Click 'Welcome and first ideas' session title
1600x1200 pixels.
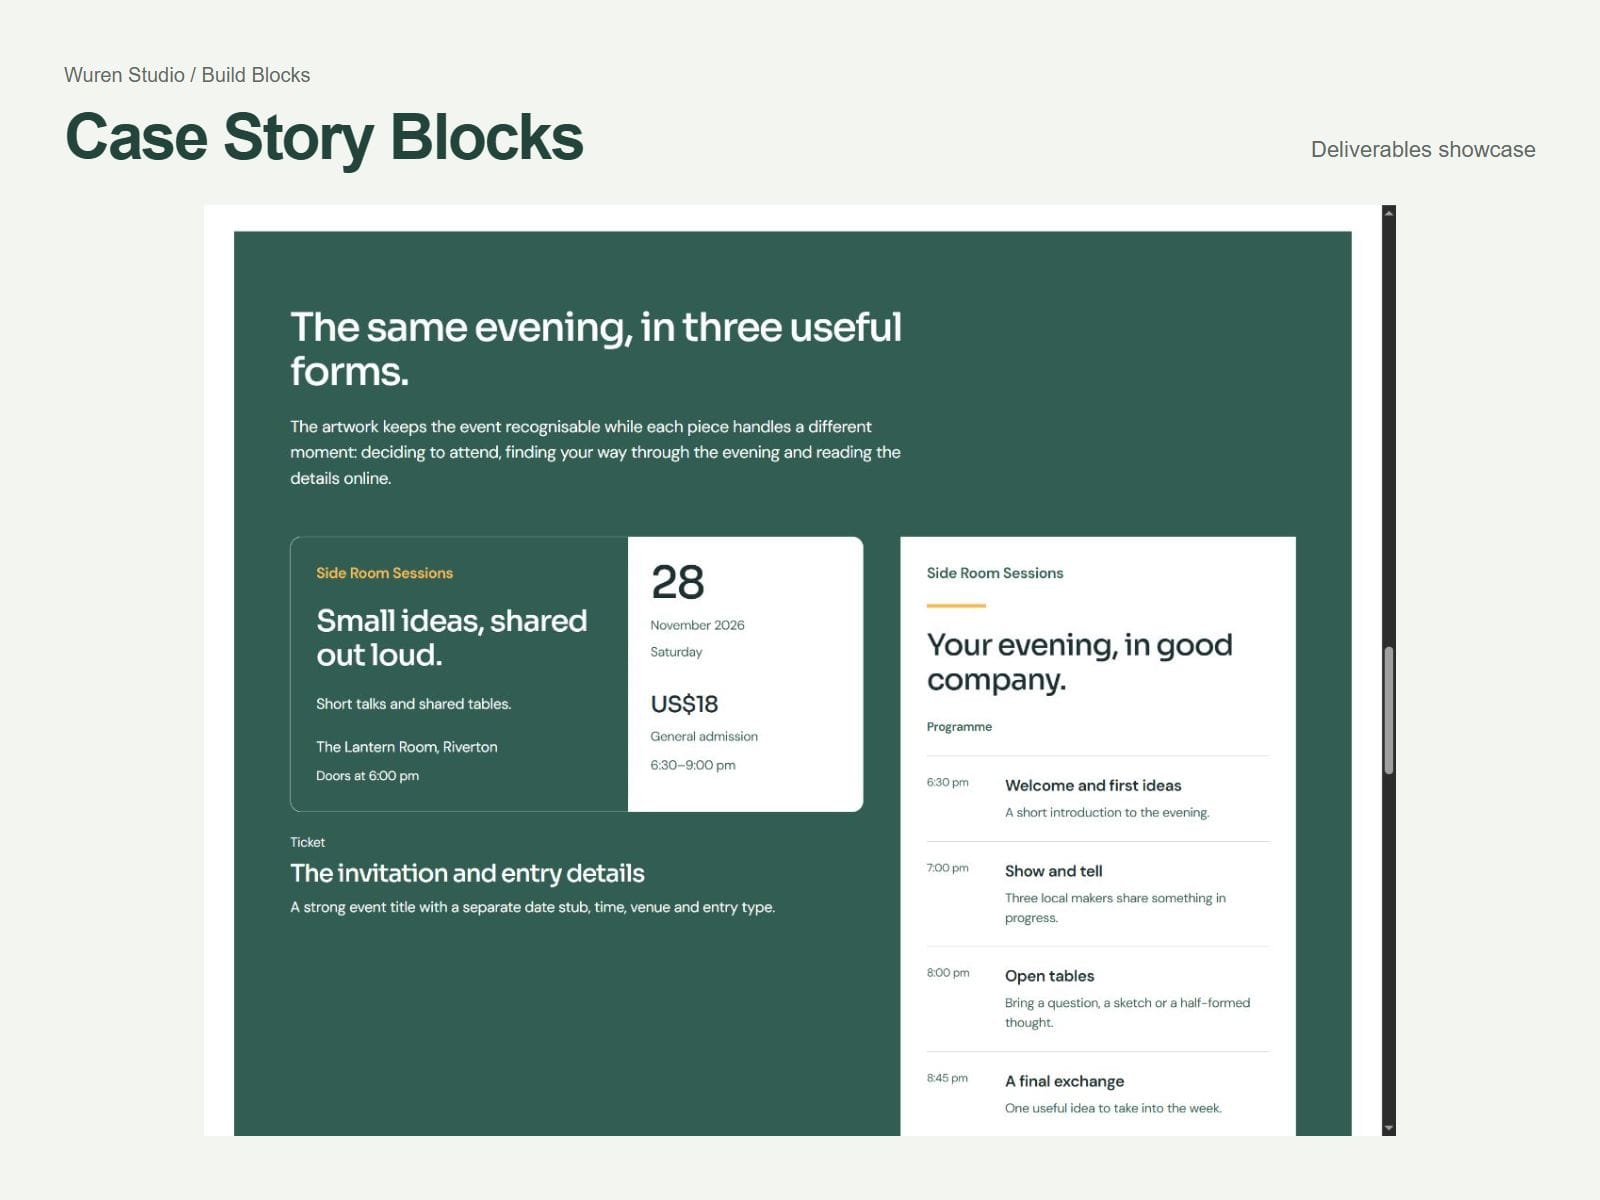(1093, 786)
